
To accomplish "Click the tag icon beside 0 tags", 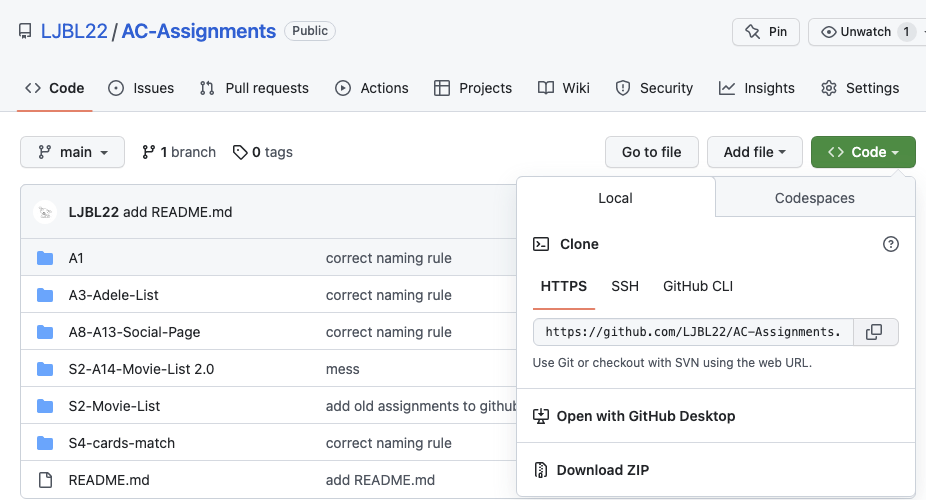I will click(x=240, y=152).
